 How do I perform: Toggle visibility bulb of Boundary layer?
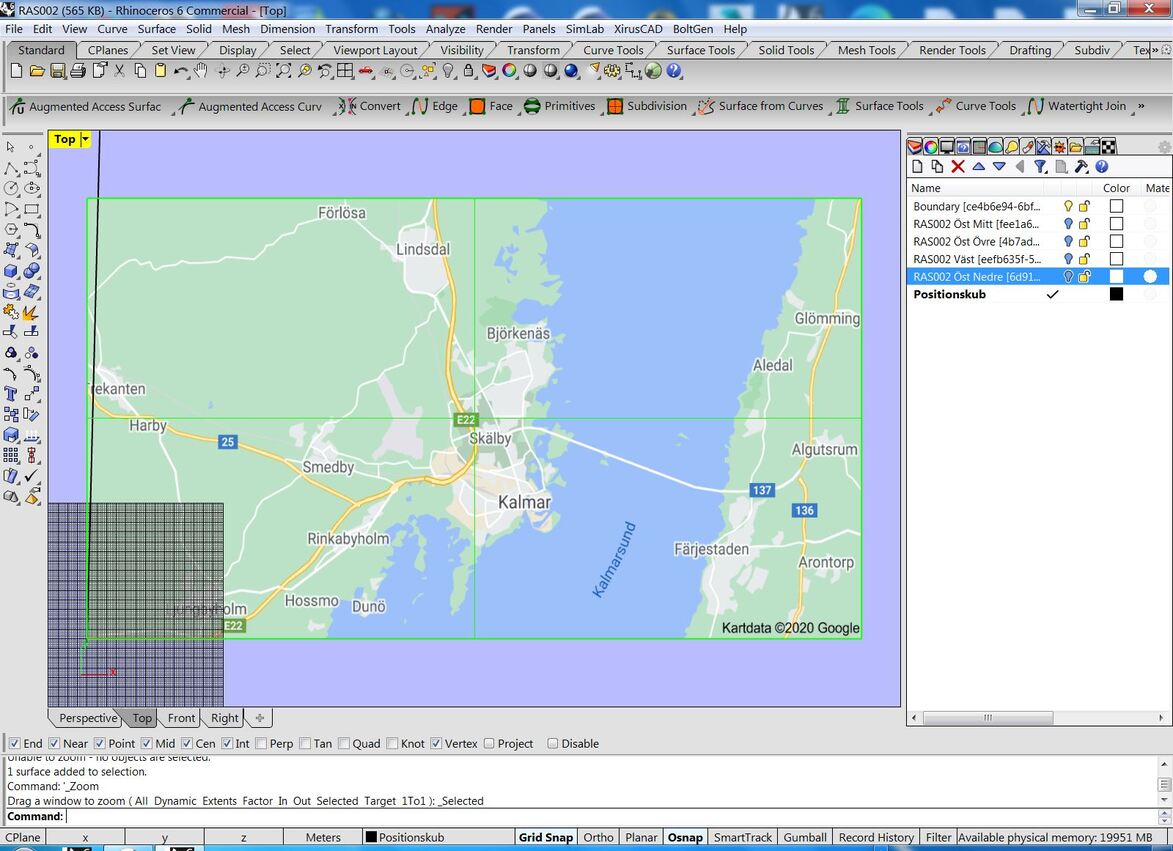coord(1068,206)
